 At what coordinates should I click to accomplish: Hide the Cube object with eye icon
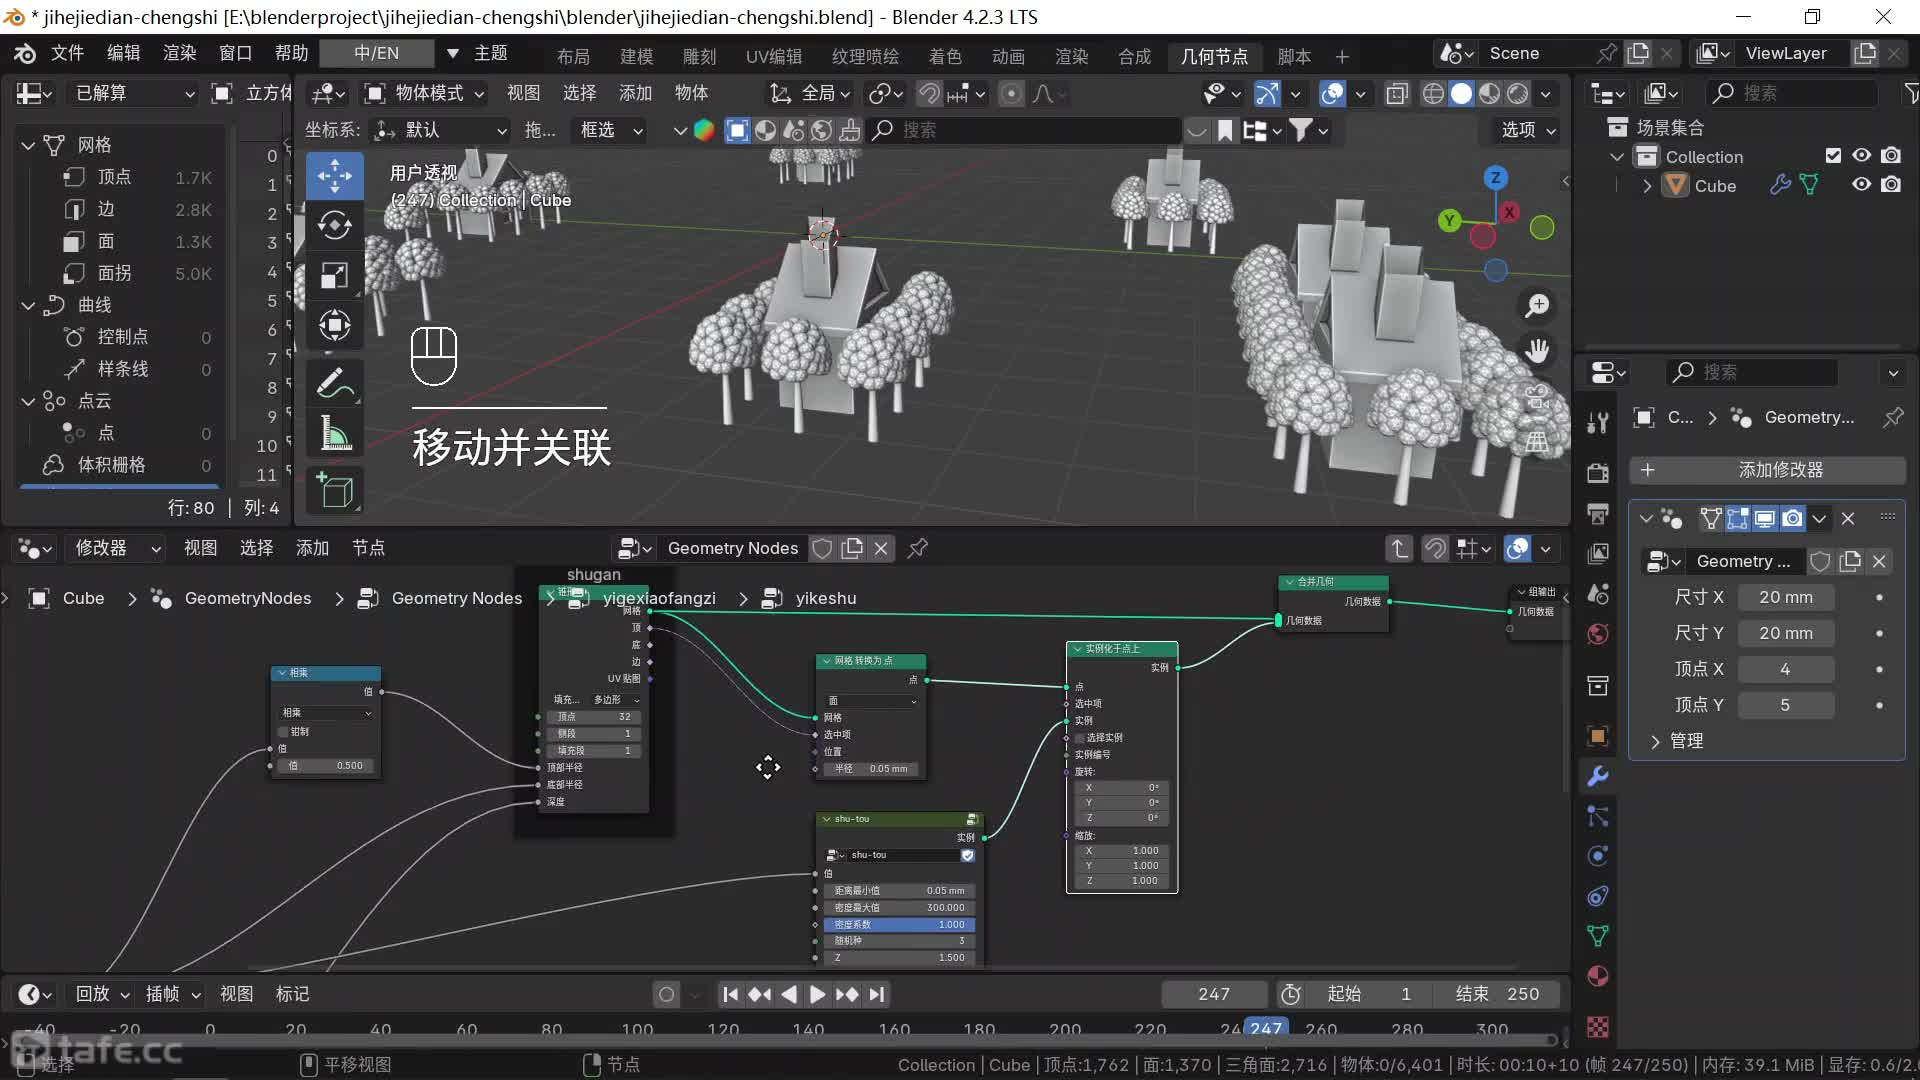[x=1861, y=185]
